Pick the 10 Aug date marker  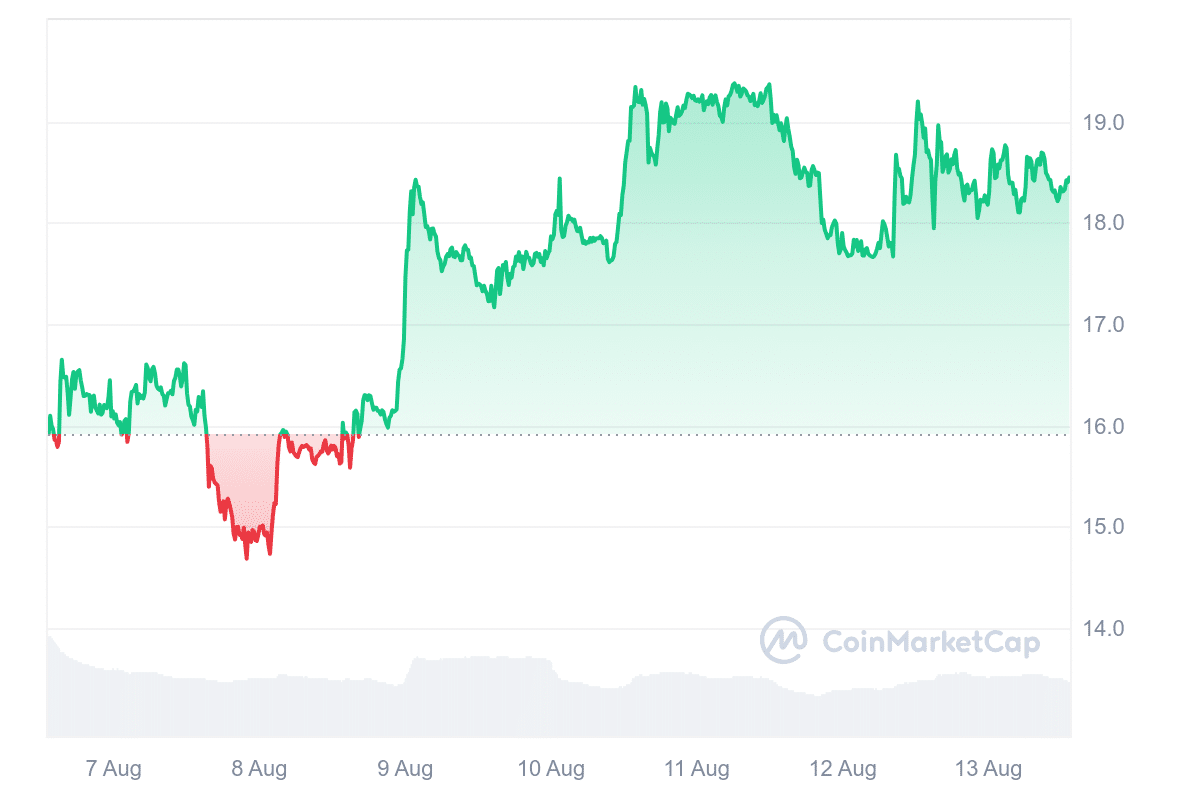[x=551, y=768]
